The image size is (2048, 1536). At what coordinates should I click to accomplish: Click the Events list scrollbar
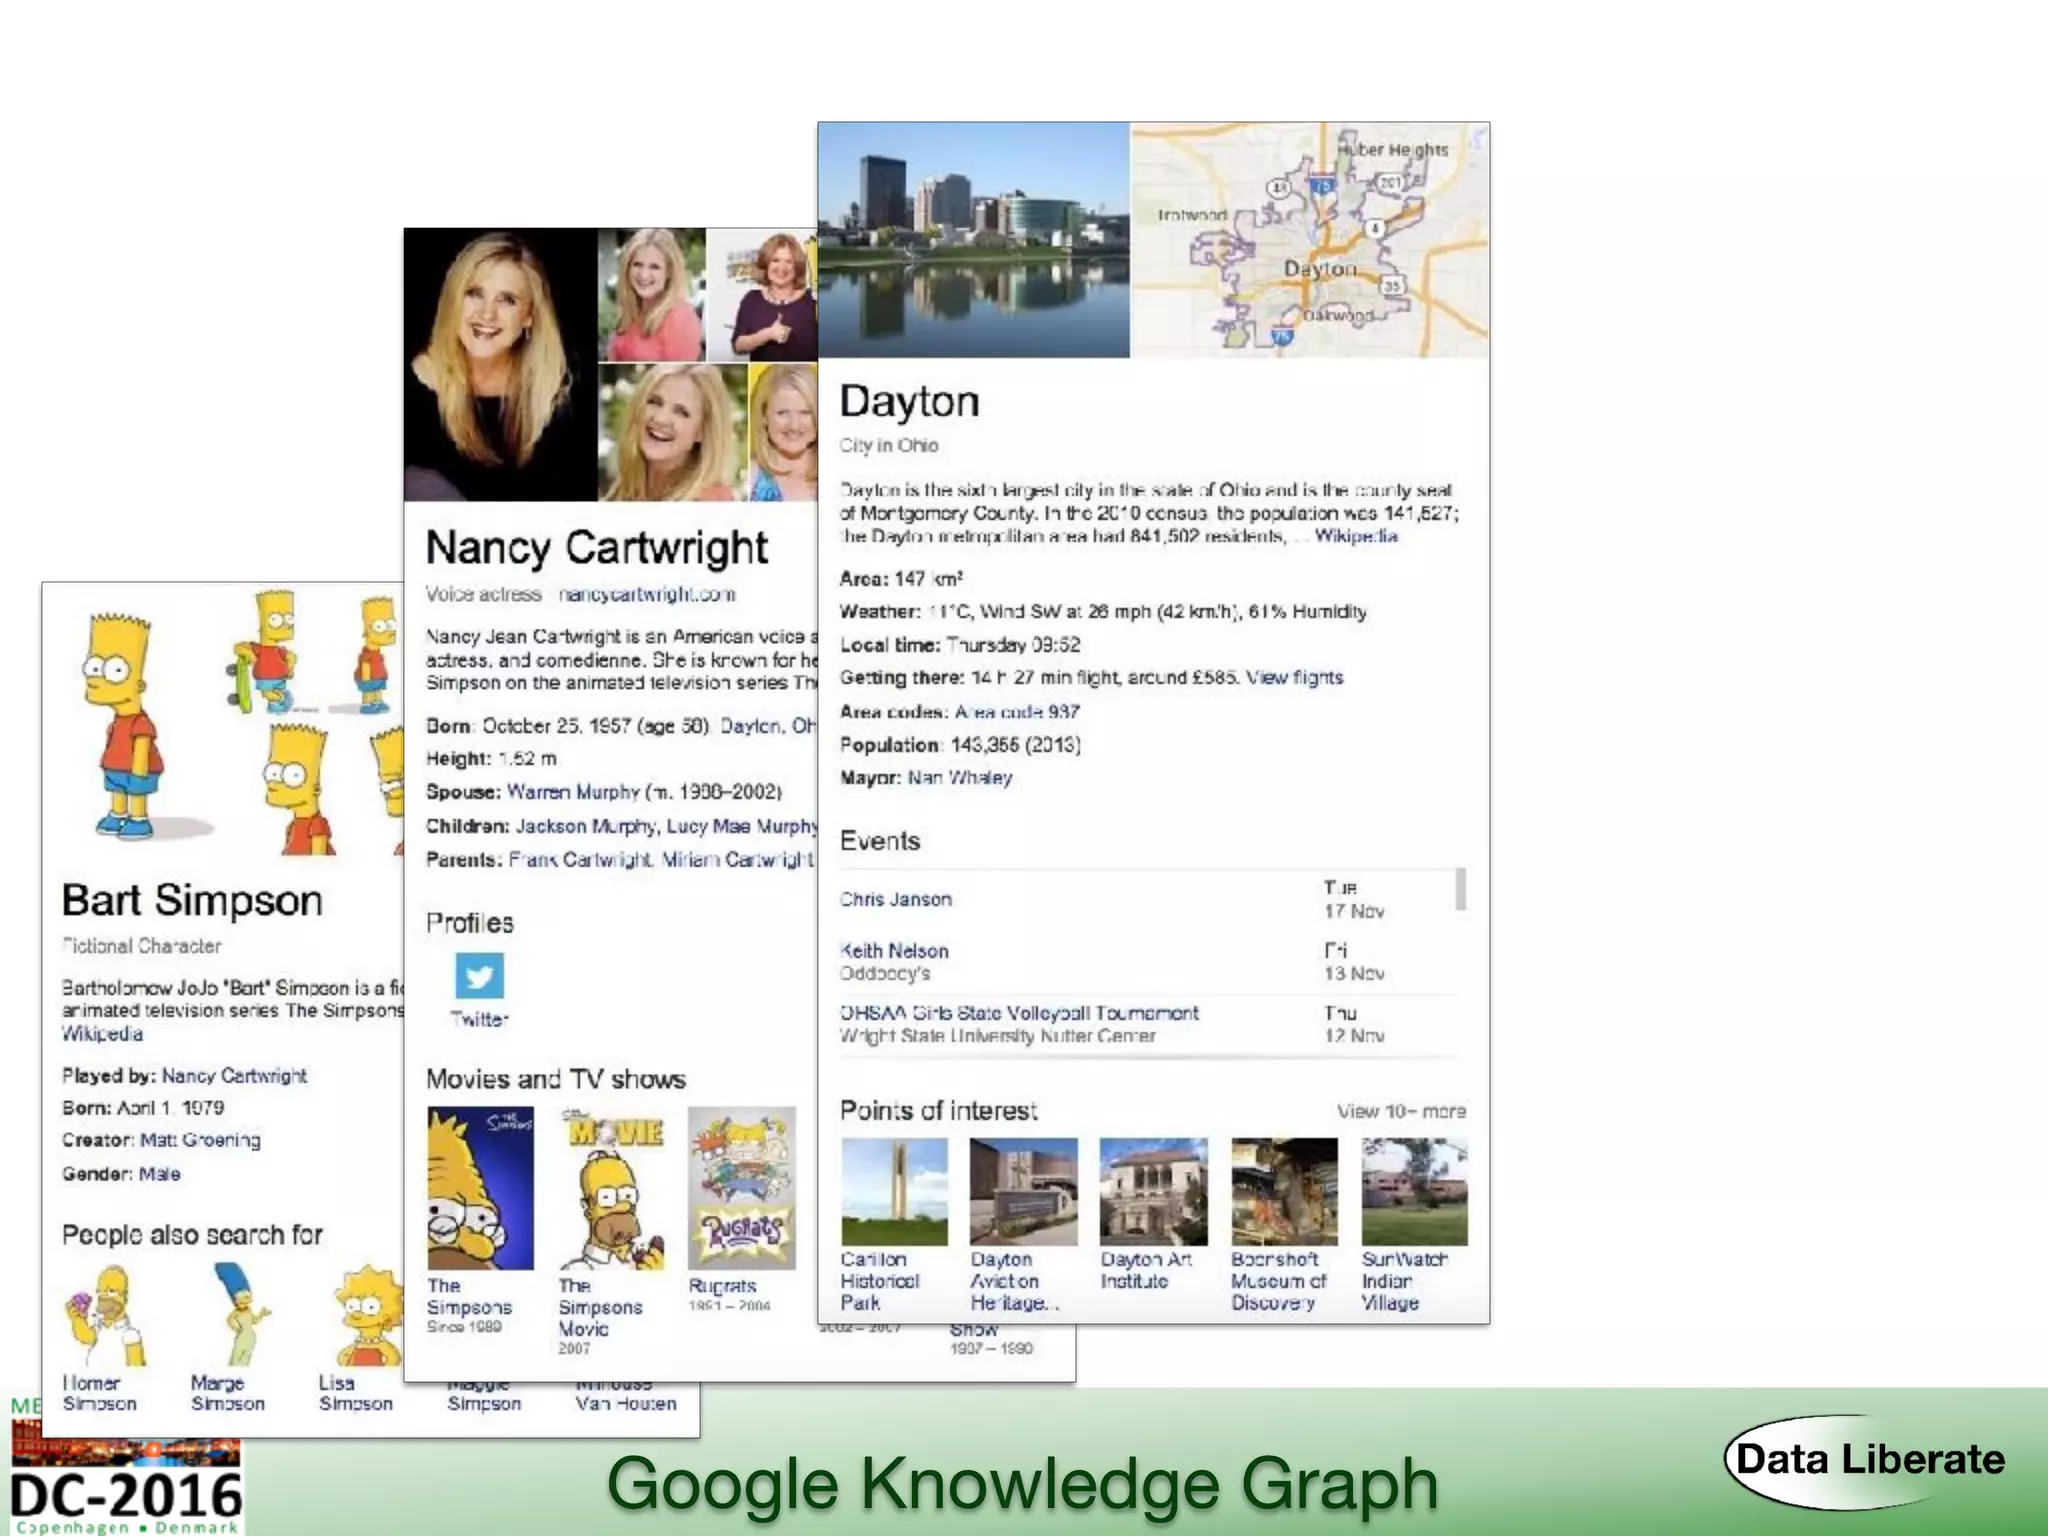click(1461, 889)
